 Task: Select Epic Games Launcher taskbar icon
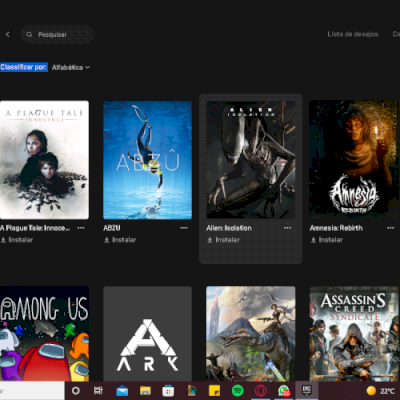(x=307, y=390)
